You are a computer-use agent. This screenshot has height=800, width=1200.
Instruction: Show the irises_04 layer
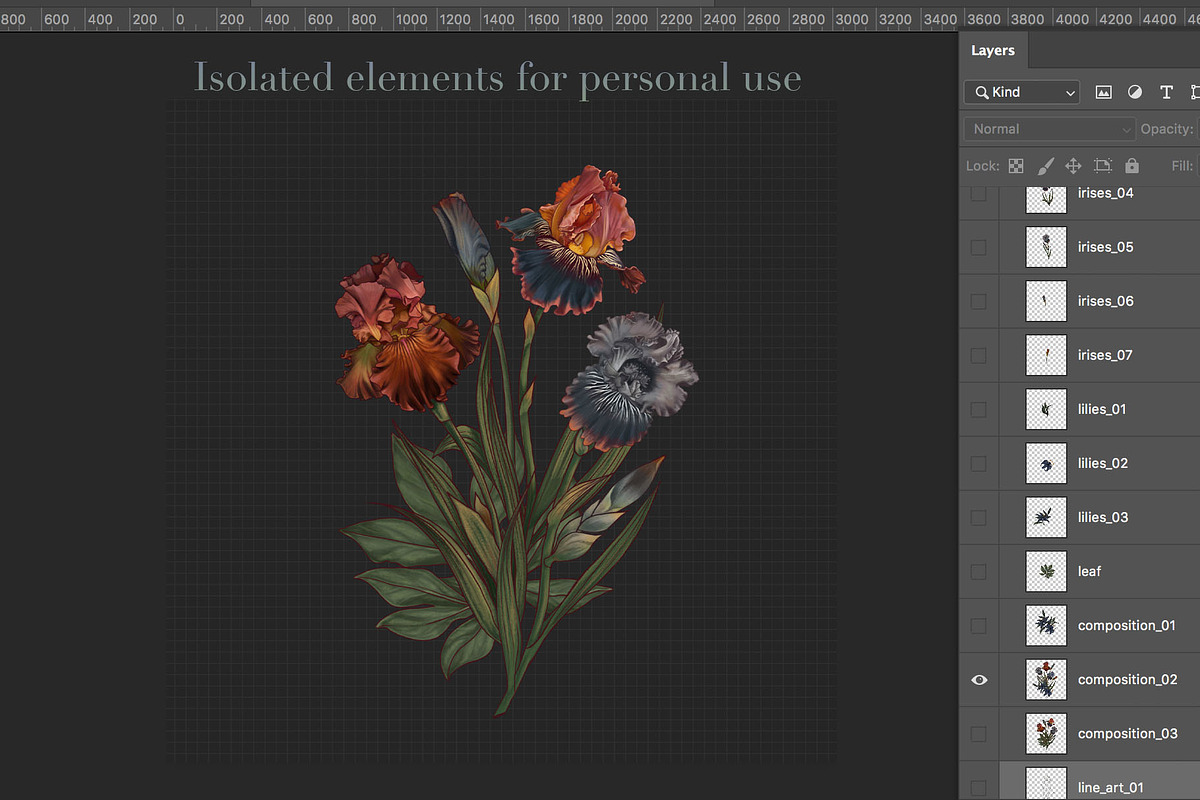coord(979,193)
